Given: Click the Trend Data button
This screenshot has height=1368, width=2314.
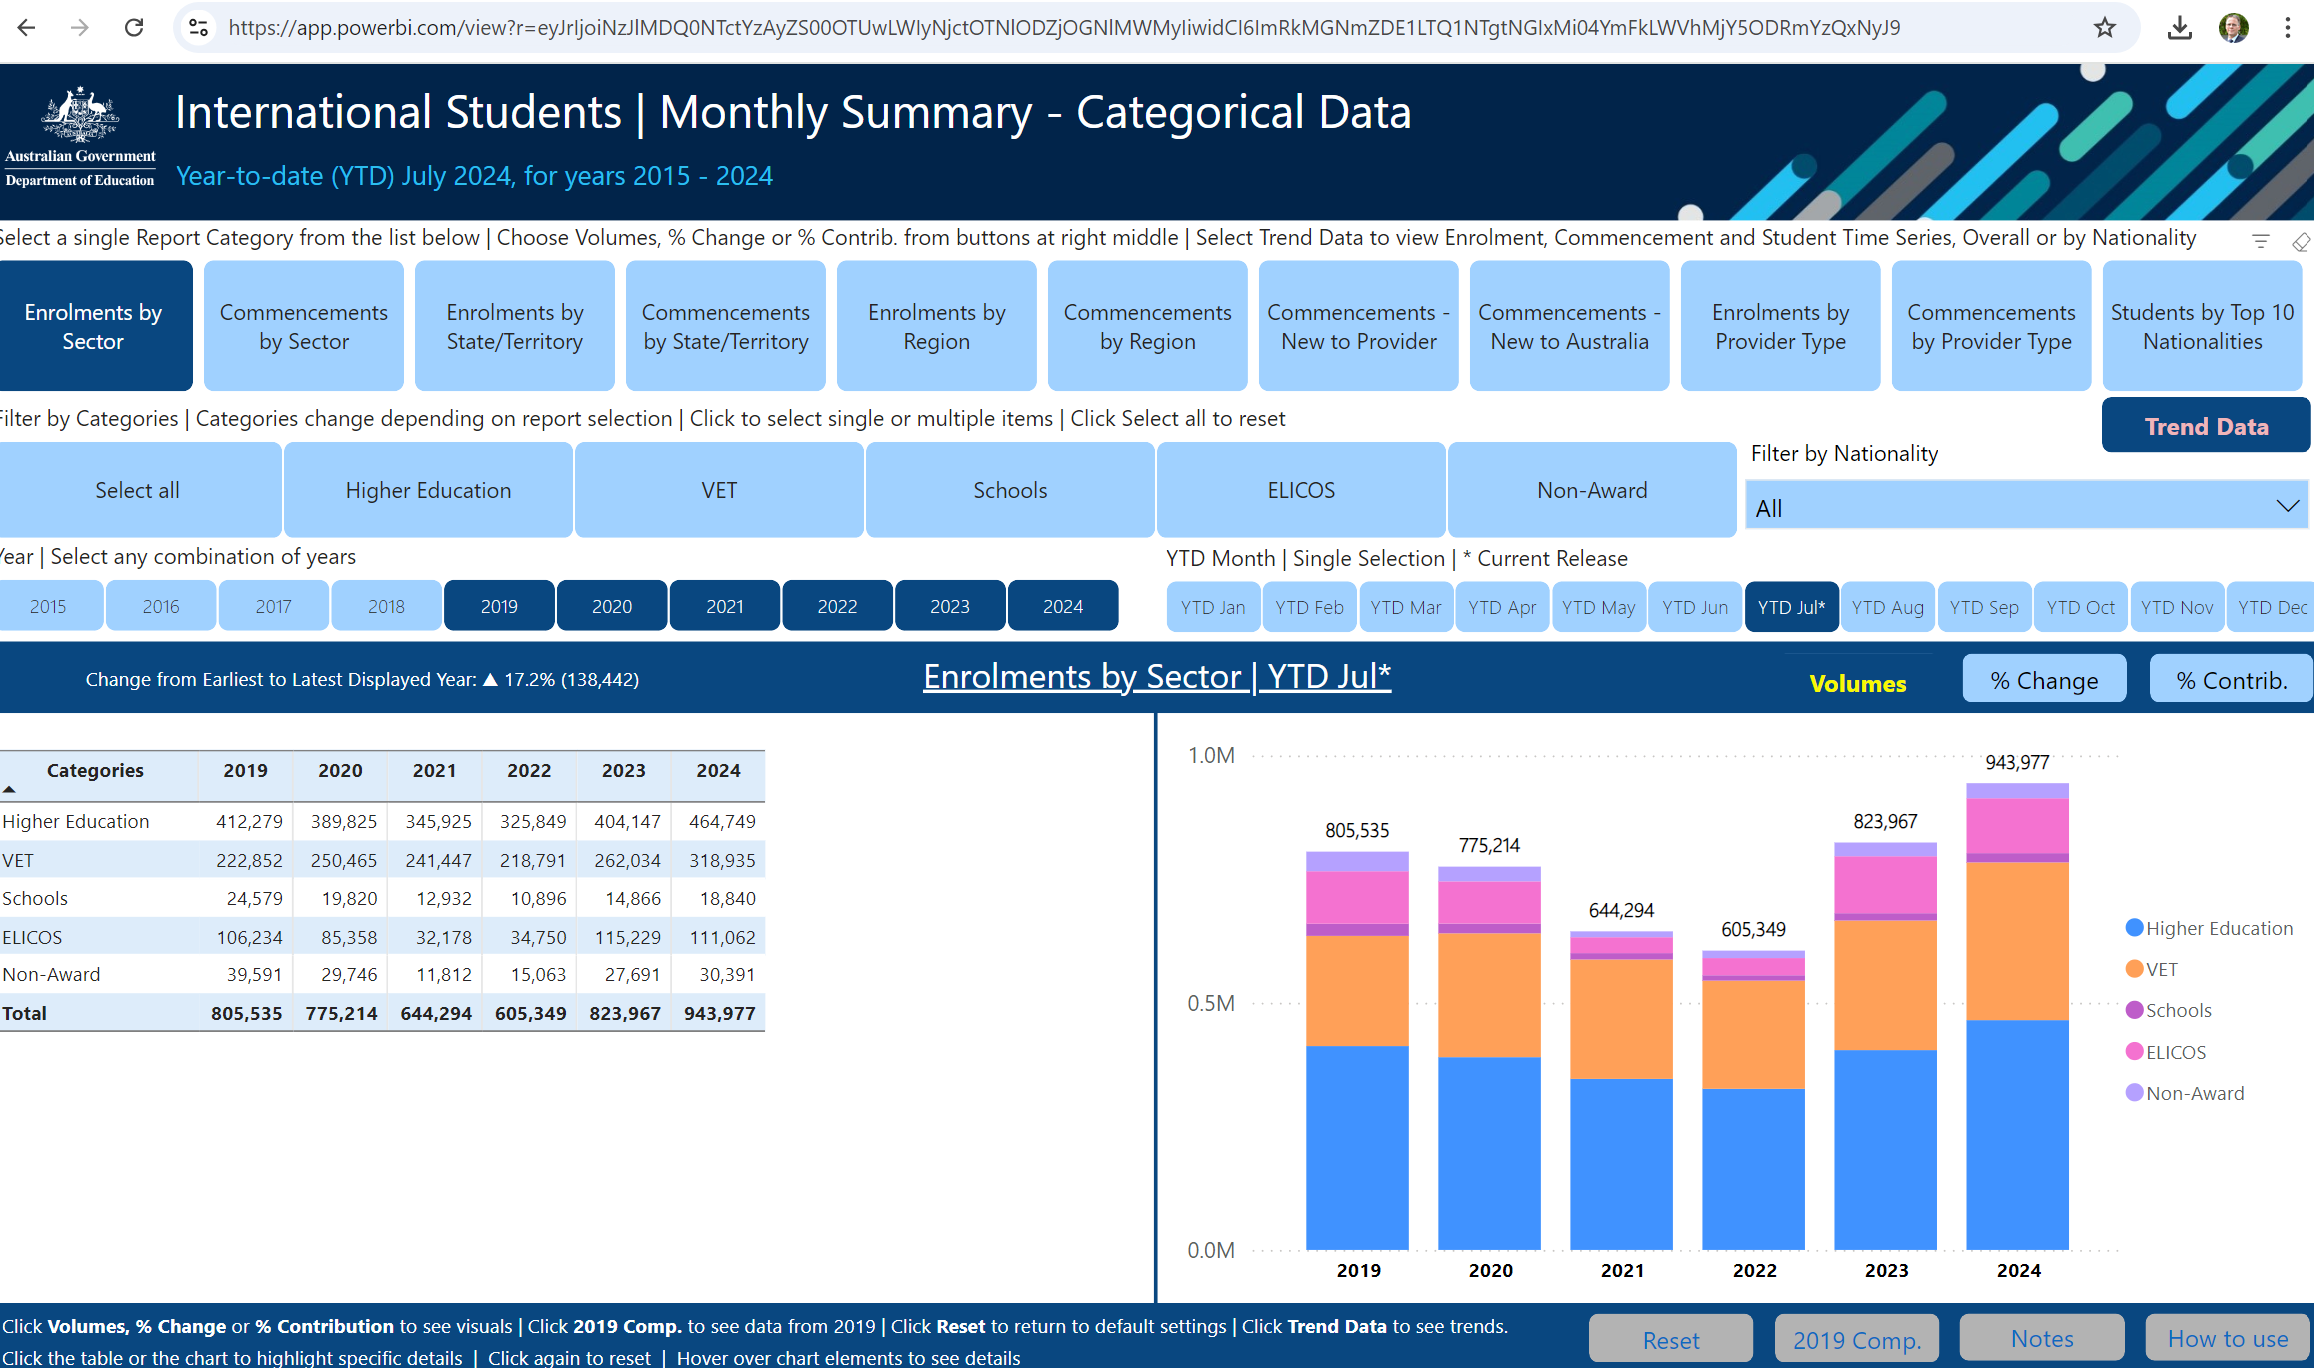Looking at the screenshot, I should point(2206,426).
